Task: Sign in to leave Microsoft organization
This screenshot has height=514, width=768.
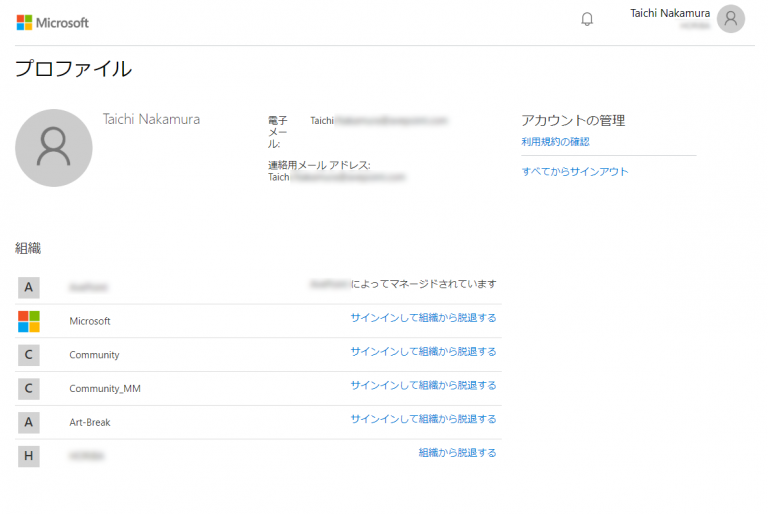Action: pos(423,318)
